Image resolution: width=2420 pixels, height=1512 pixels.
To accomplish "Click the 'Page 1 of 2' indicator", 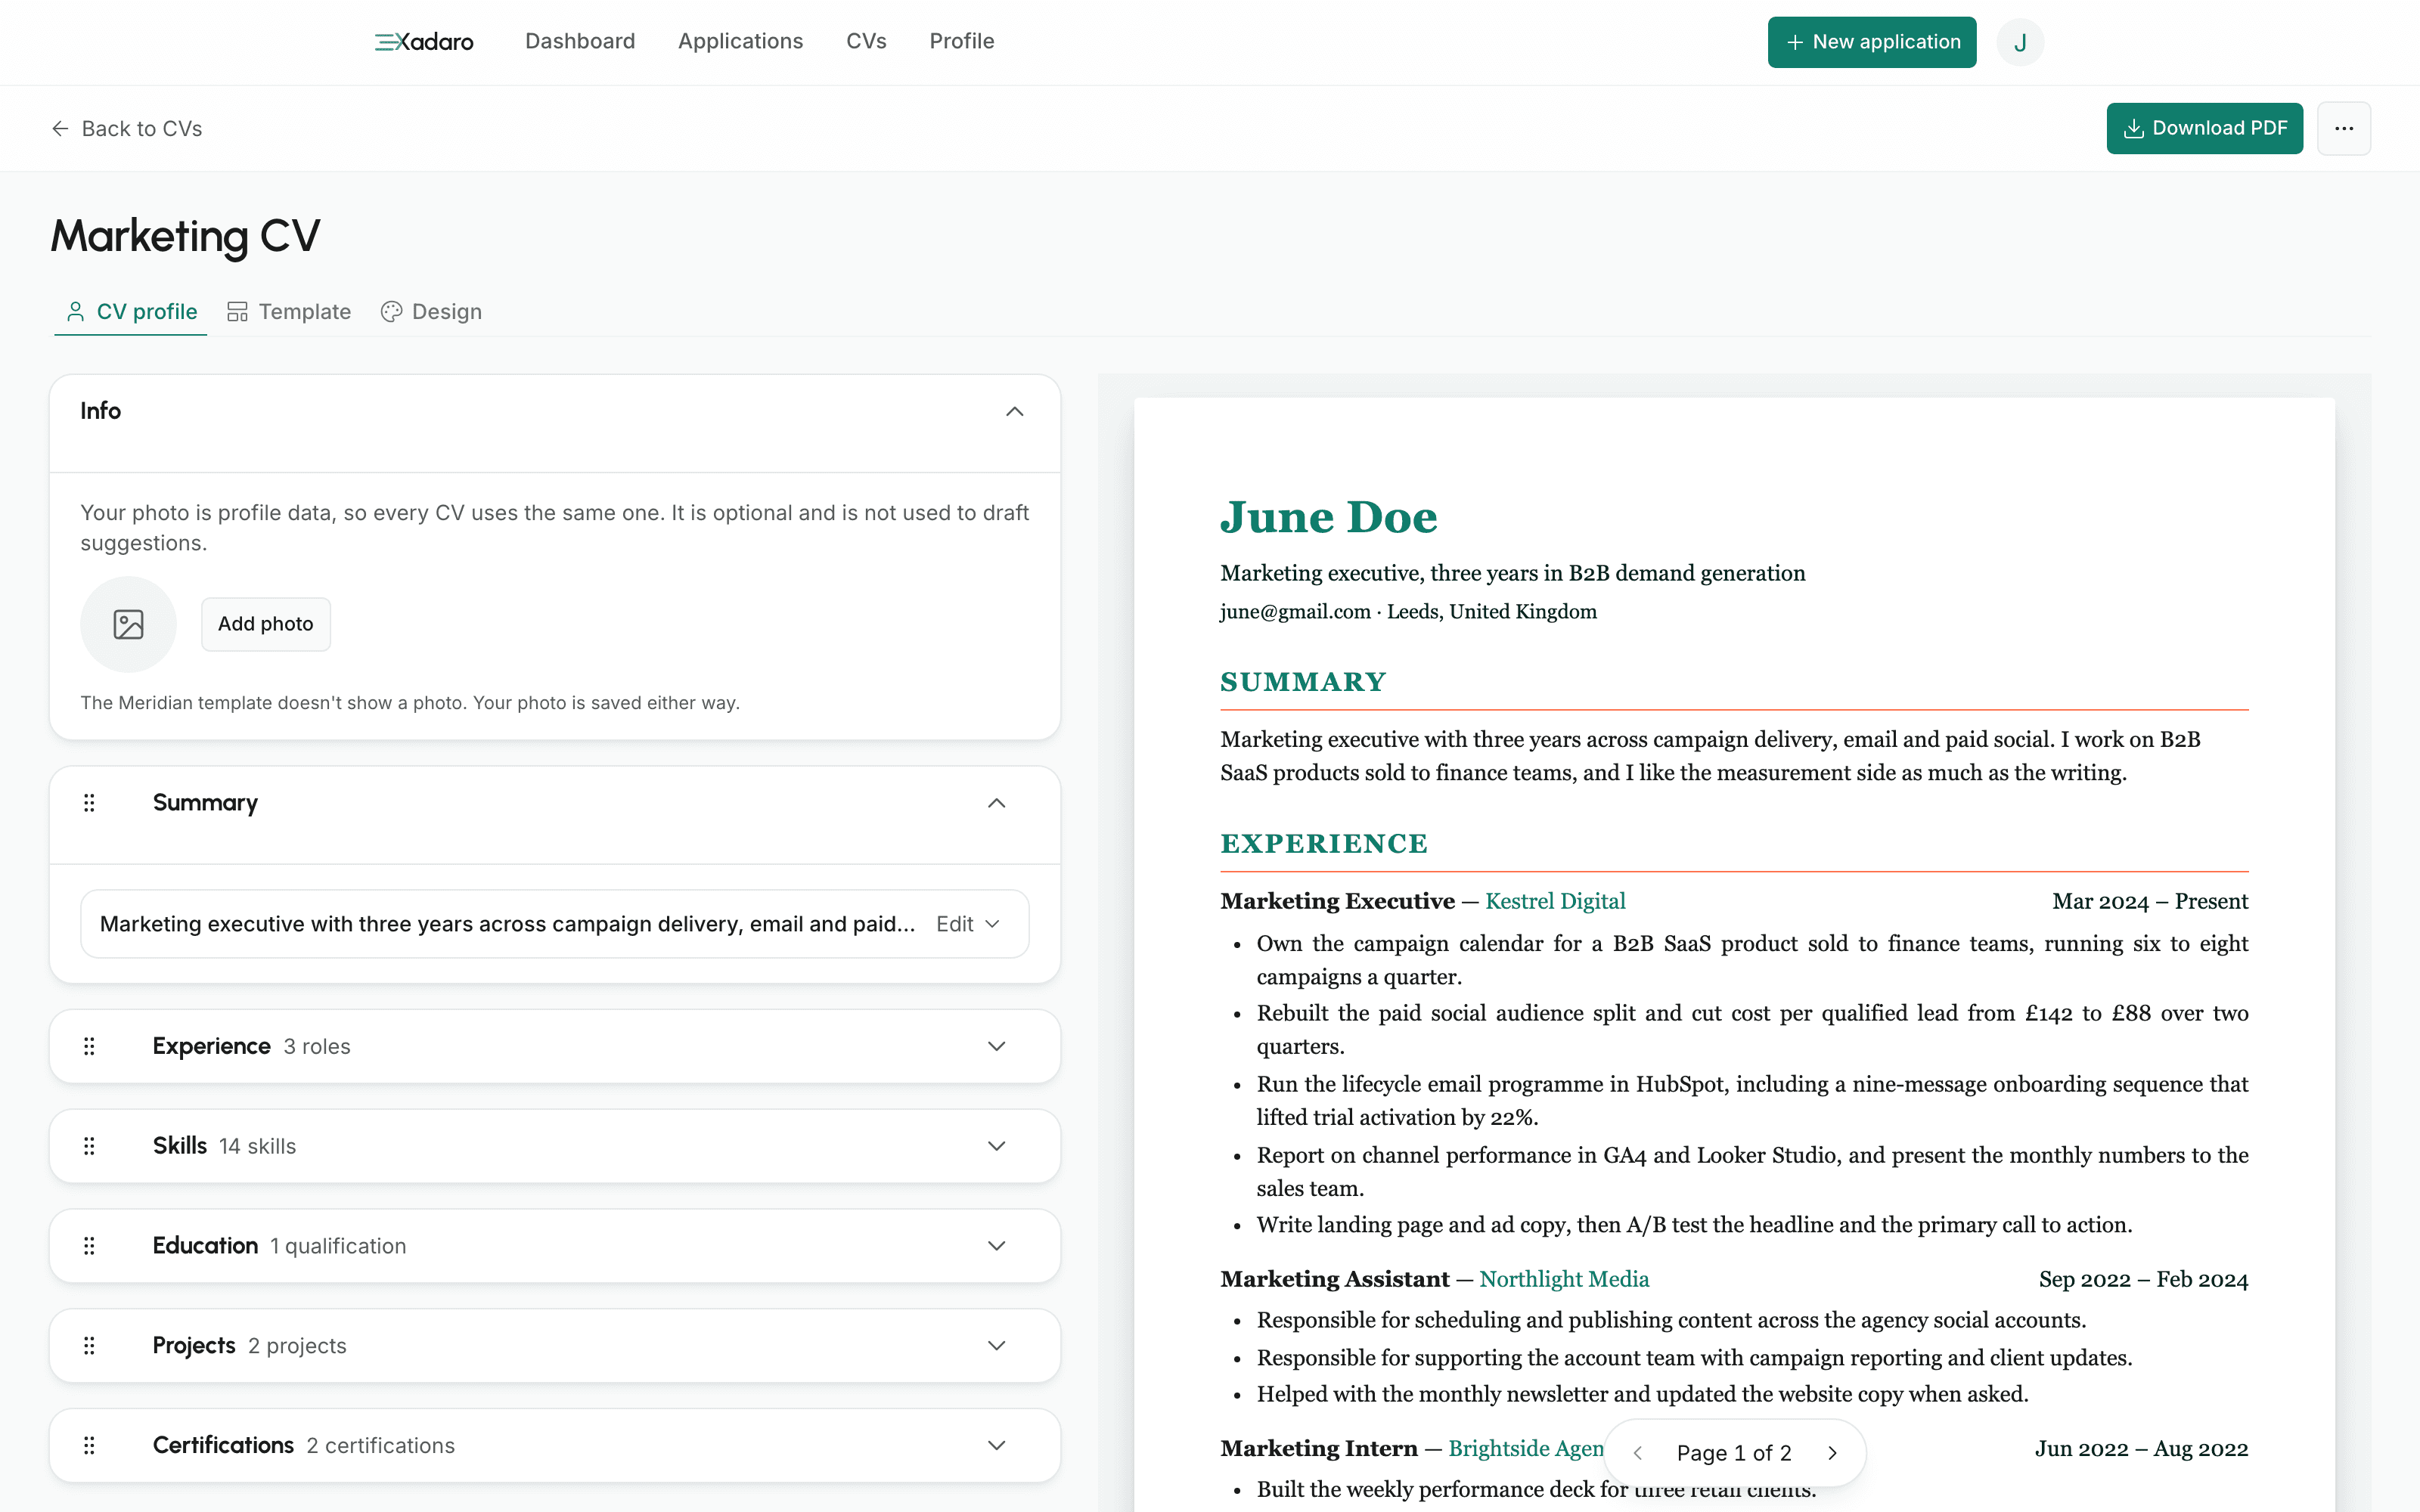I will 1734,1453.
